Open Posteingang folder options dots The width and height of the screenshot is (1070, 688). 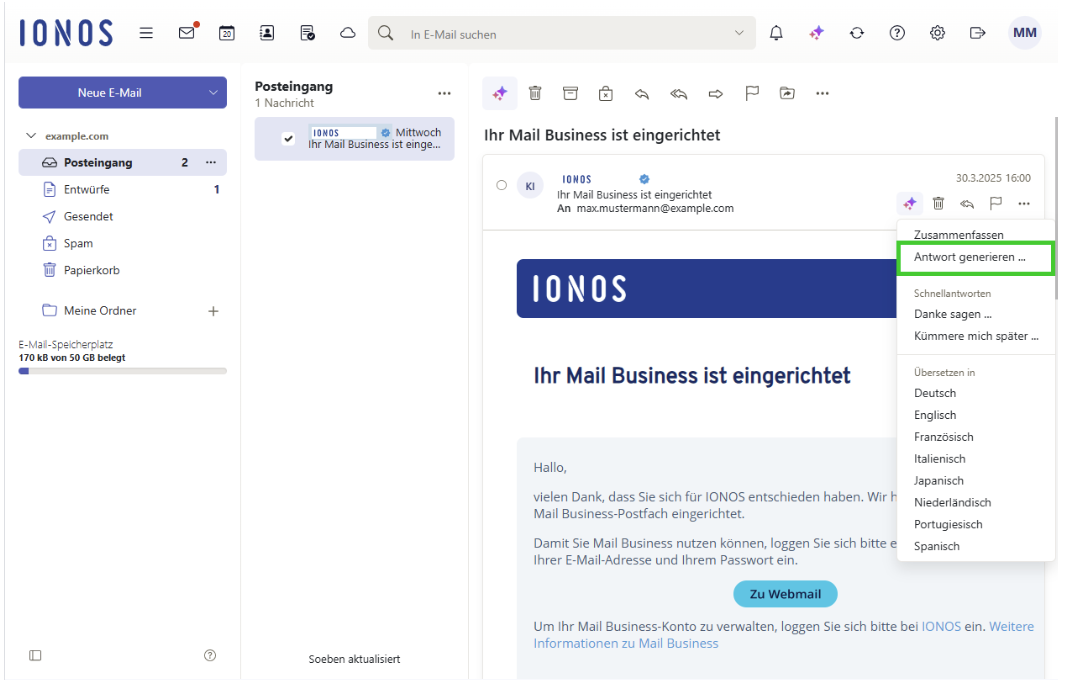211,162
